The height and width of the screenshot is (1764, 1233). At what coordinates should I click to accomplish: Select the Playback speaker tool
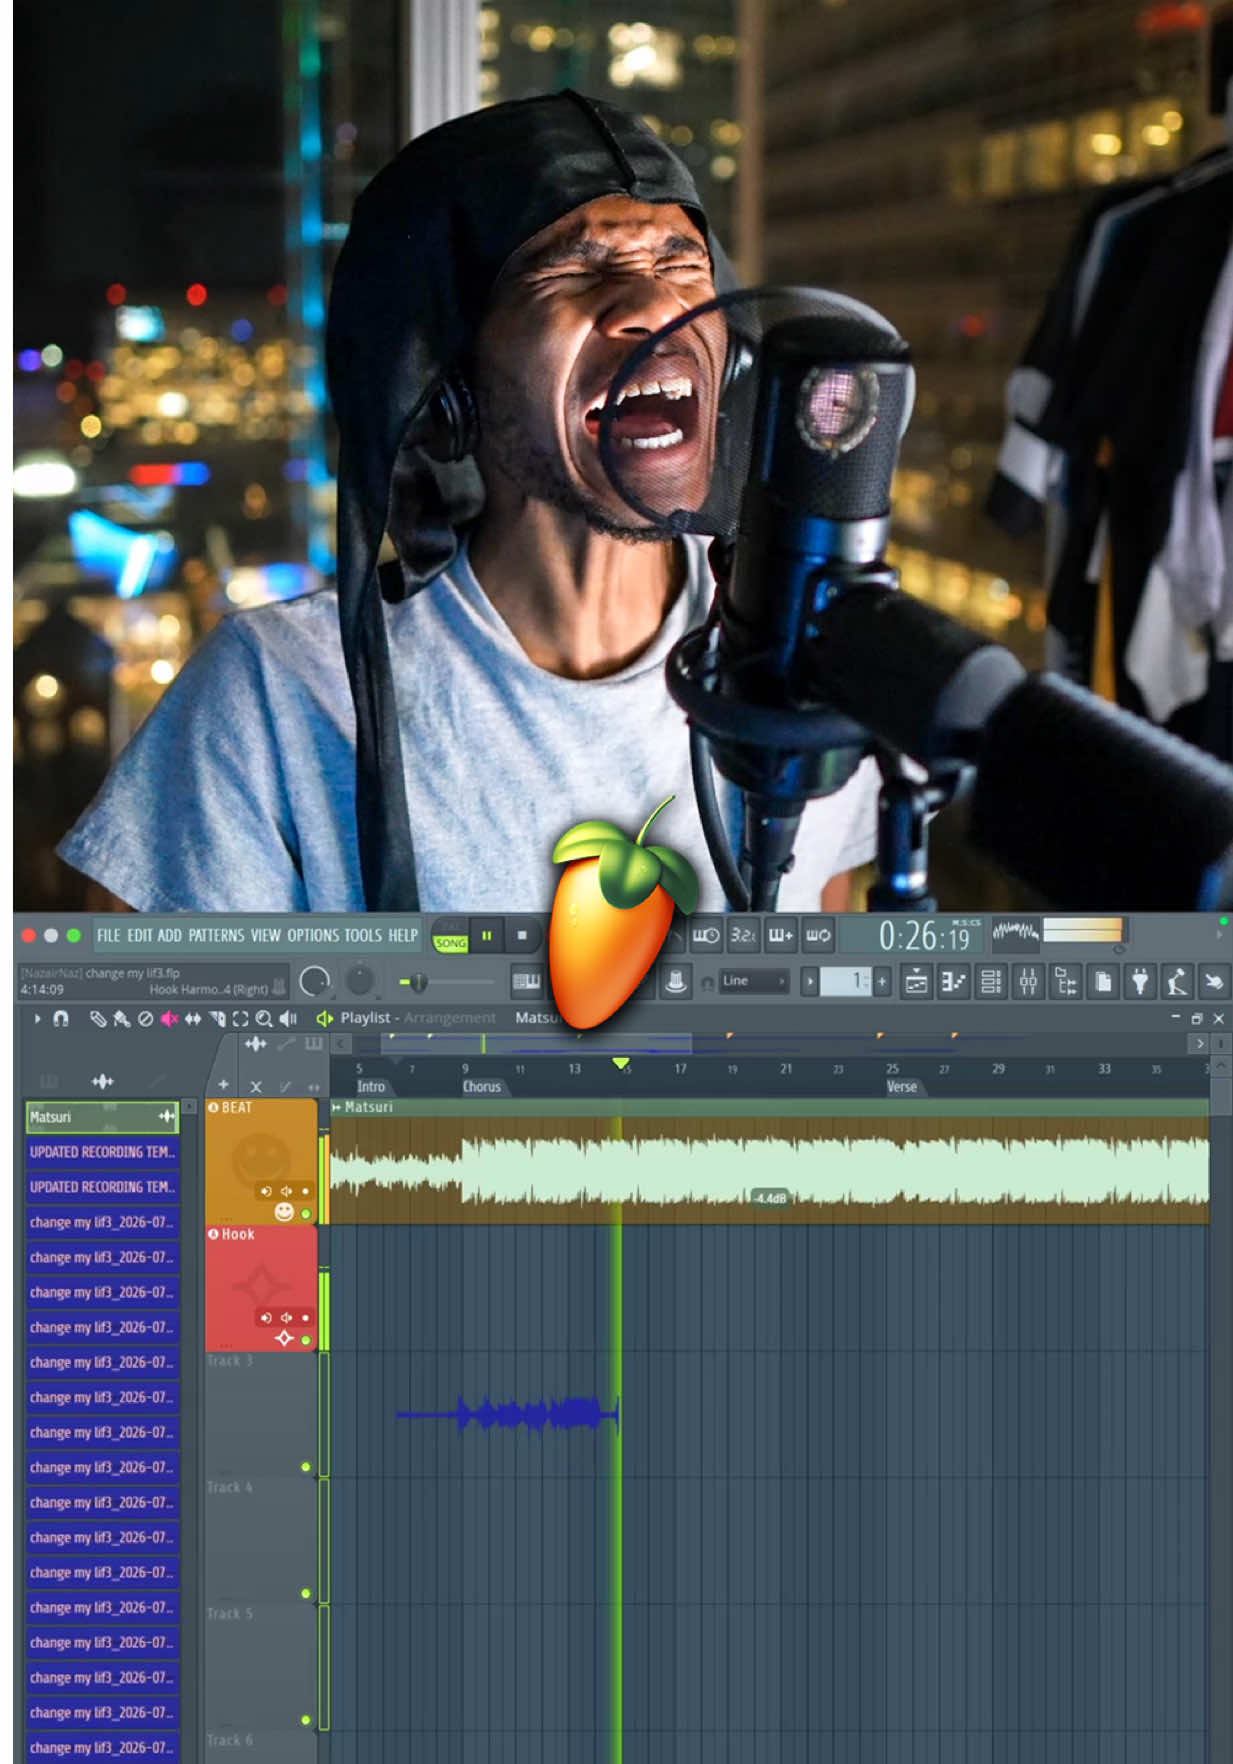(x=288, y=1018)
